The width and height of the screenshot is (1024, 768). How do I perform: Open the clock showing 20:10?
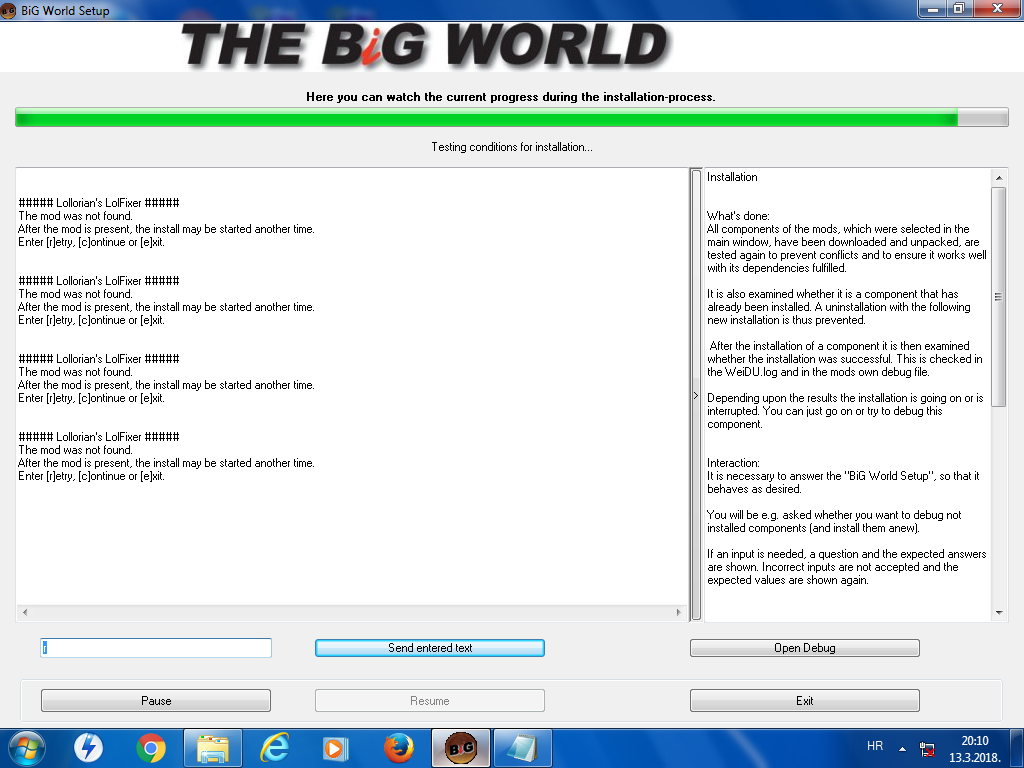coord(975,749)
